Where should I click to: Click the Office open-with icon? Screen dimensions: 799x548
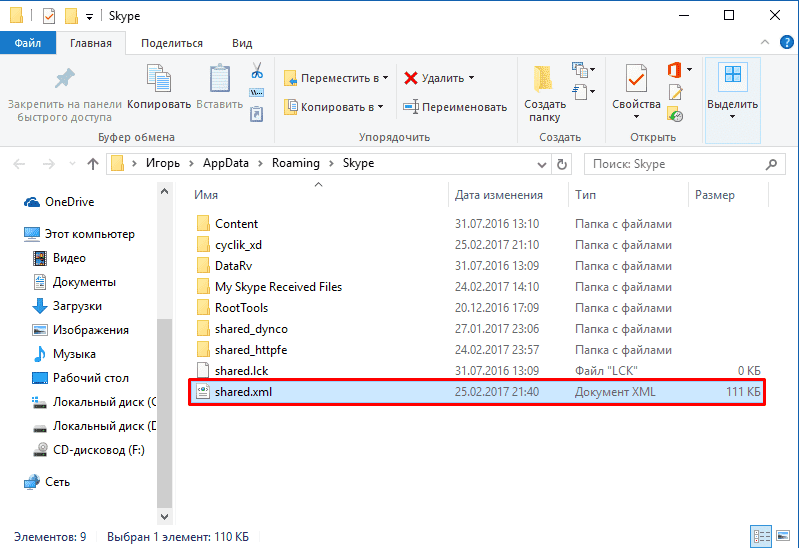(674, 69)
